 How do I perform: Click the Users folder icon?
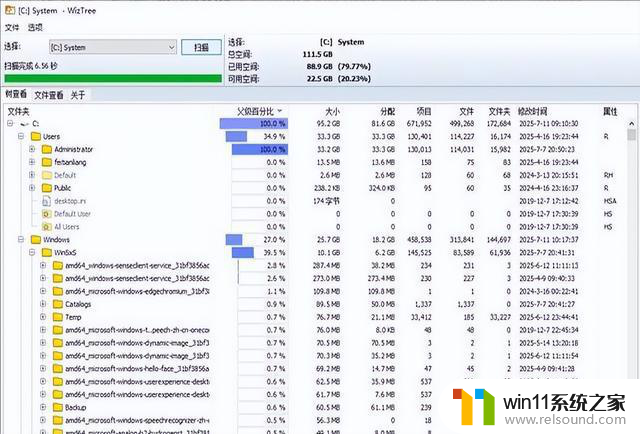36,136
